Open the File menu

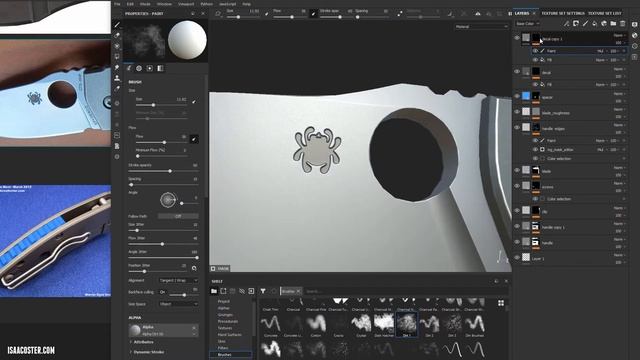click(x=117, y=4)
